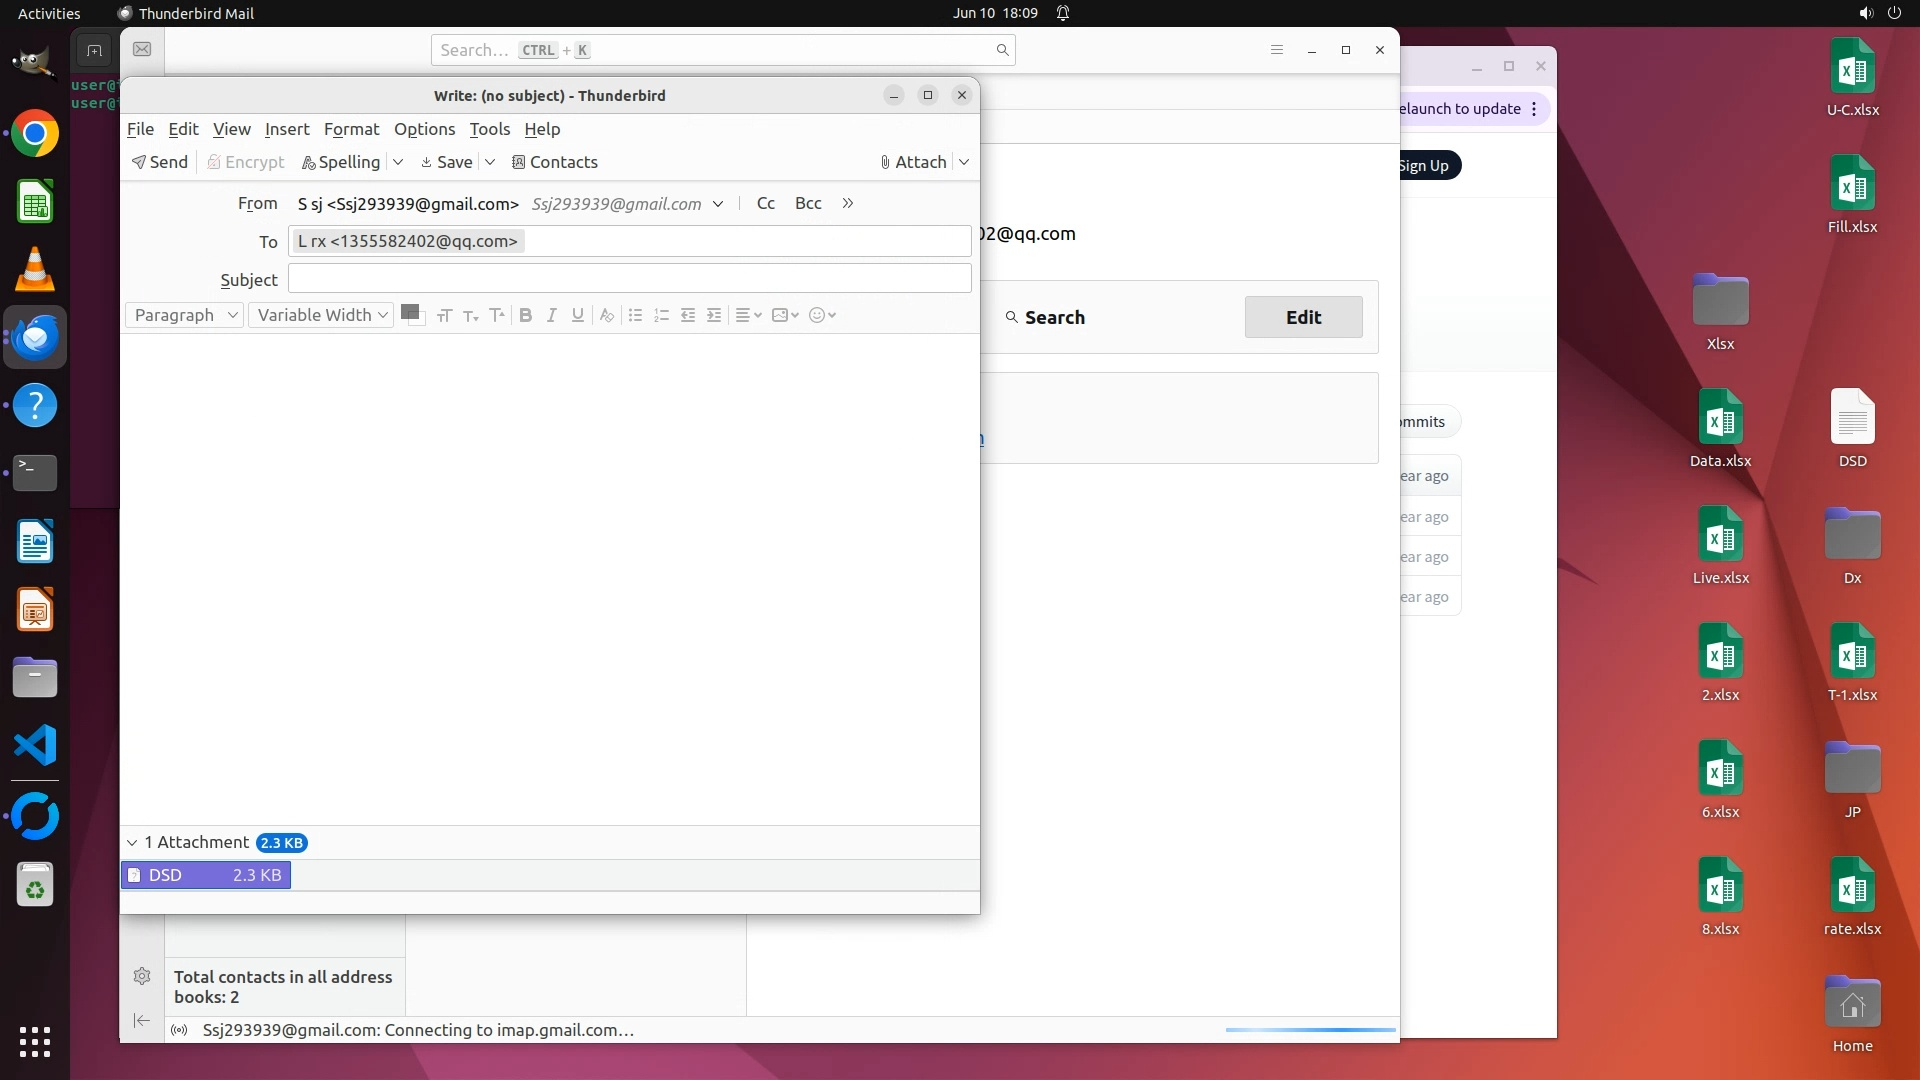1920x1080 pixels.
Task: Open the Options menu
Action: 424,129
